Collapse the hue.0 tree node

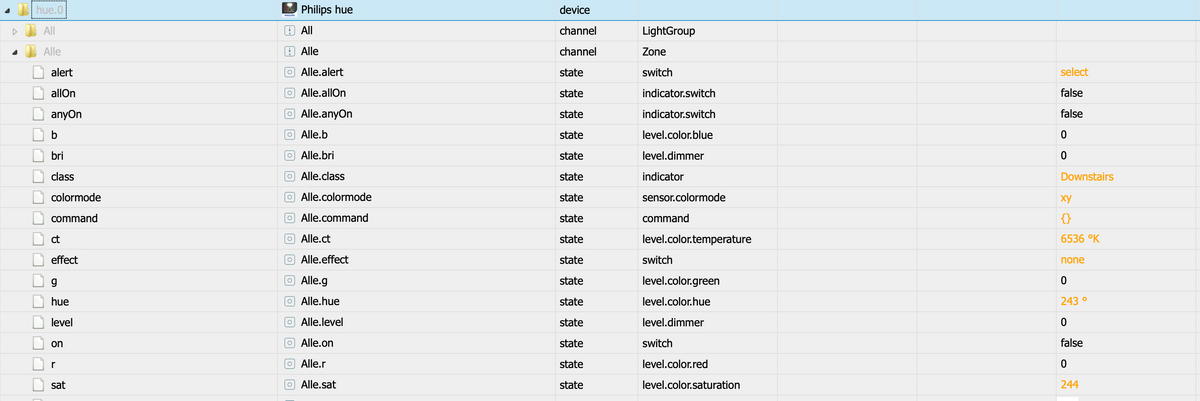9,10
